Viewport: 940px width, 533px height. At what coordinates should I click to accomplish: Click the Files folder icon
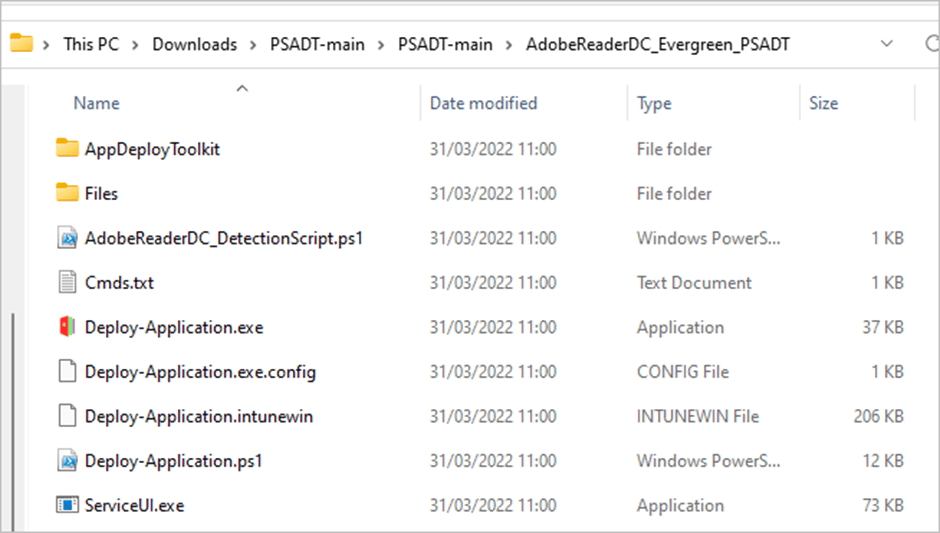tap(67, 192)
